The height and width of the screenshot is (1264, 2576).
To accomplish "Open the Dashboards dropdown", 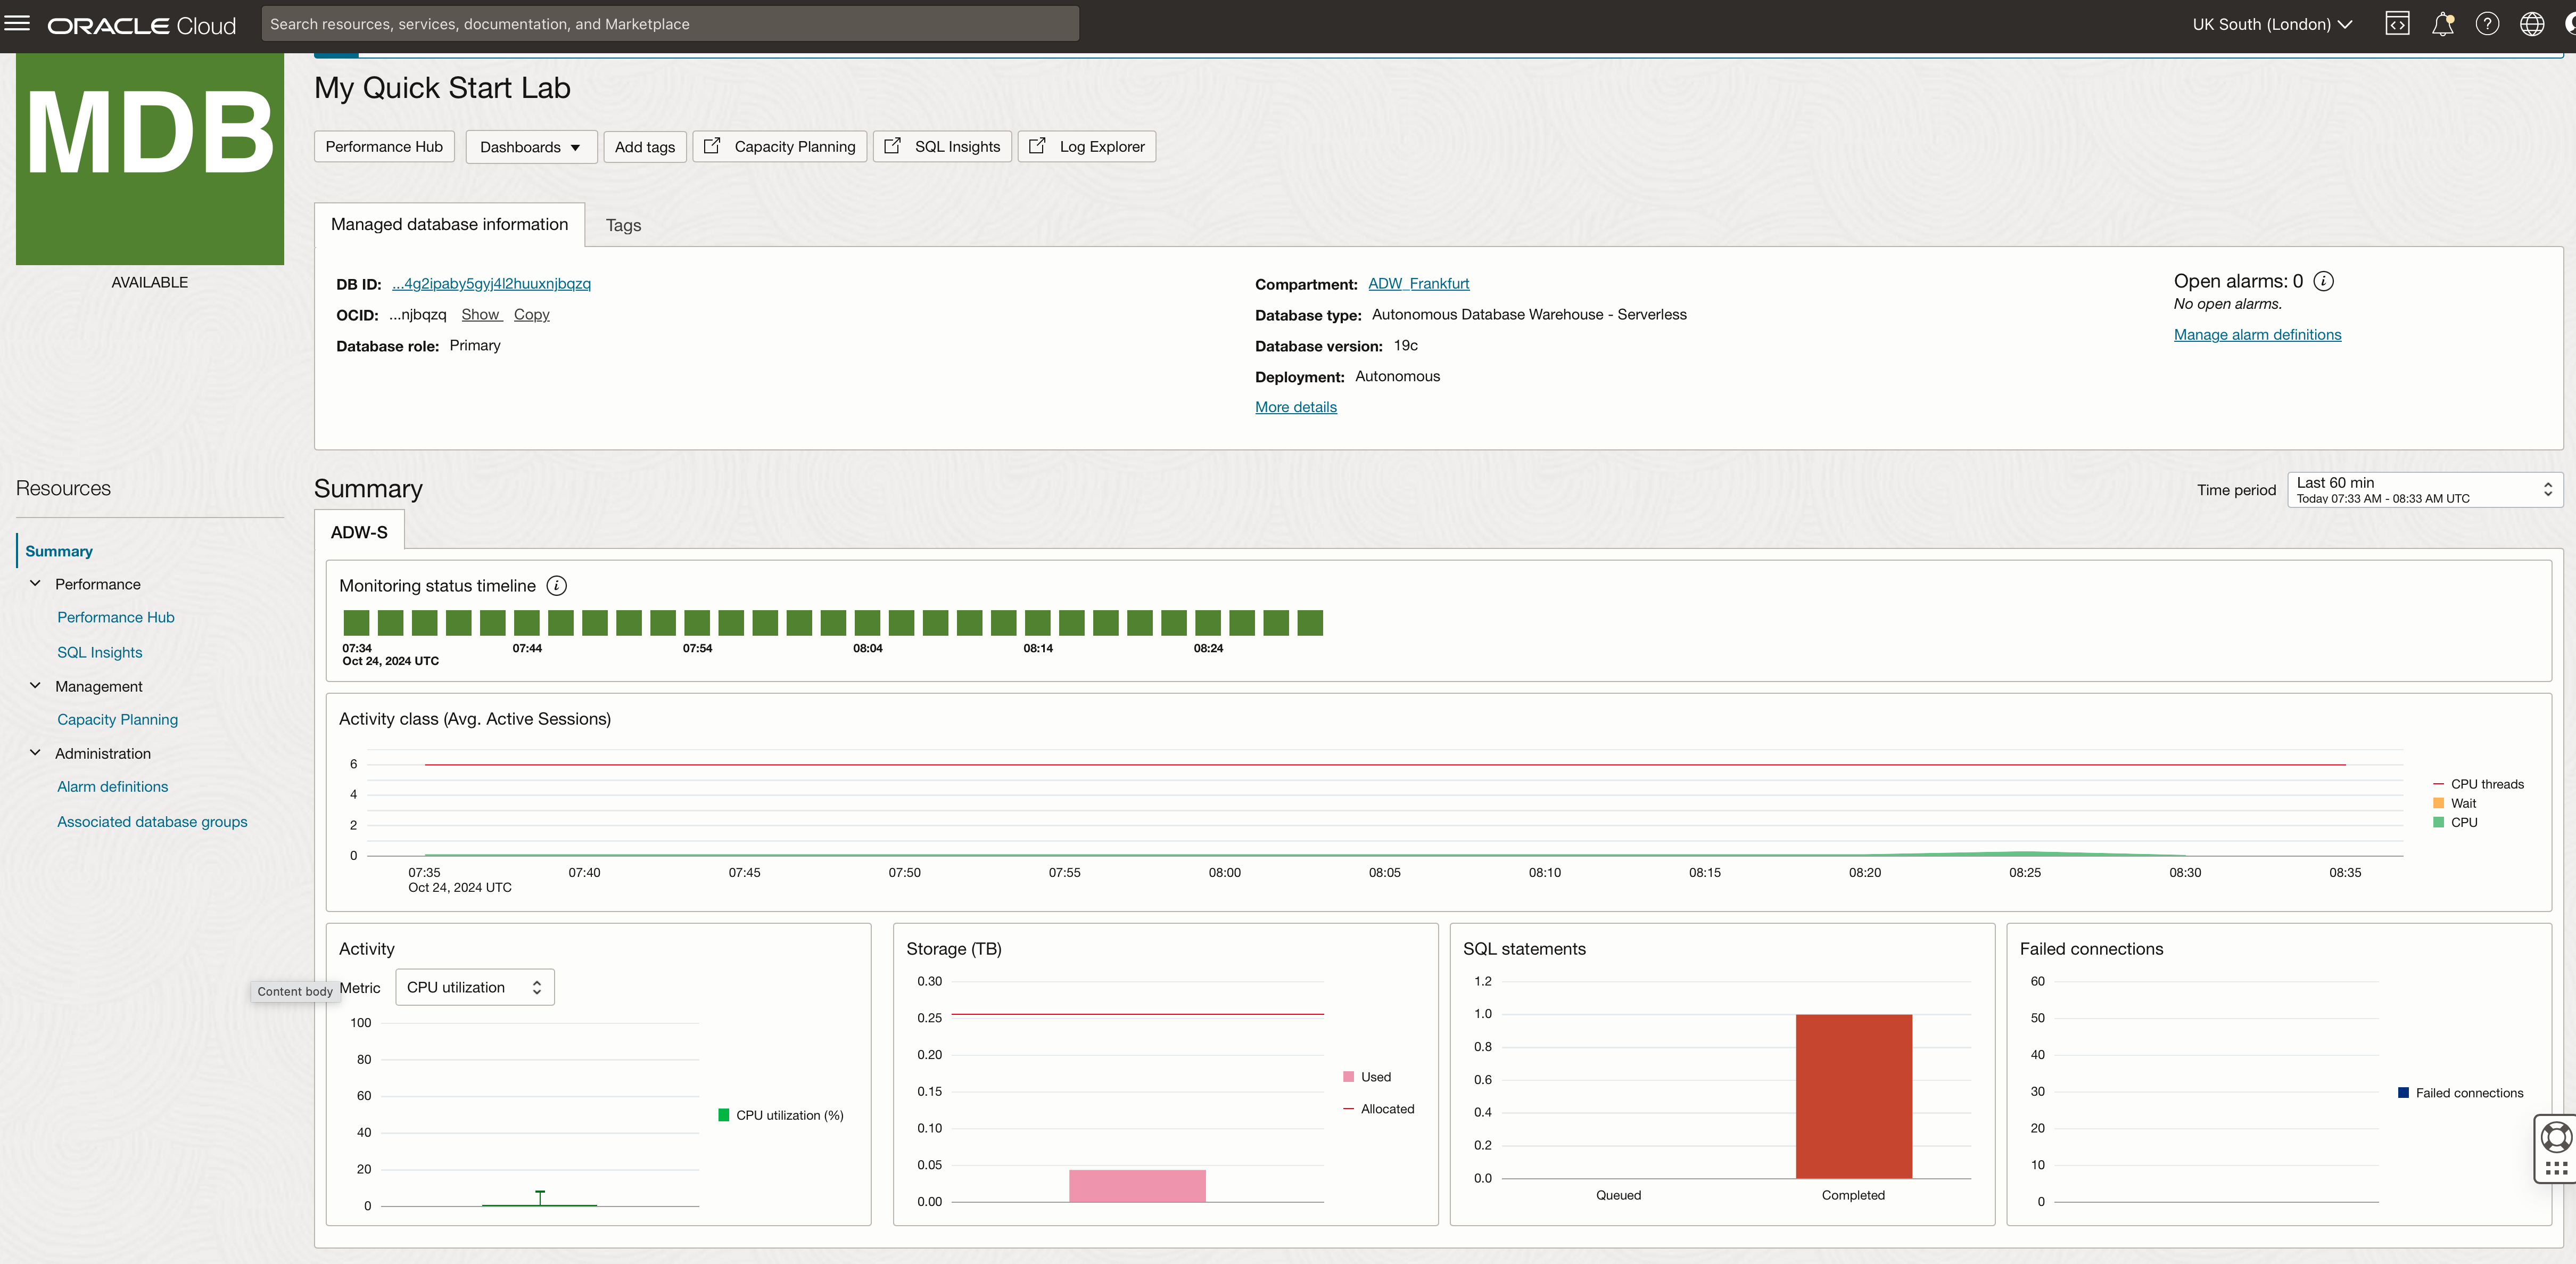I will pyautogui.click(x=530, y=147).
